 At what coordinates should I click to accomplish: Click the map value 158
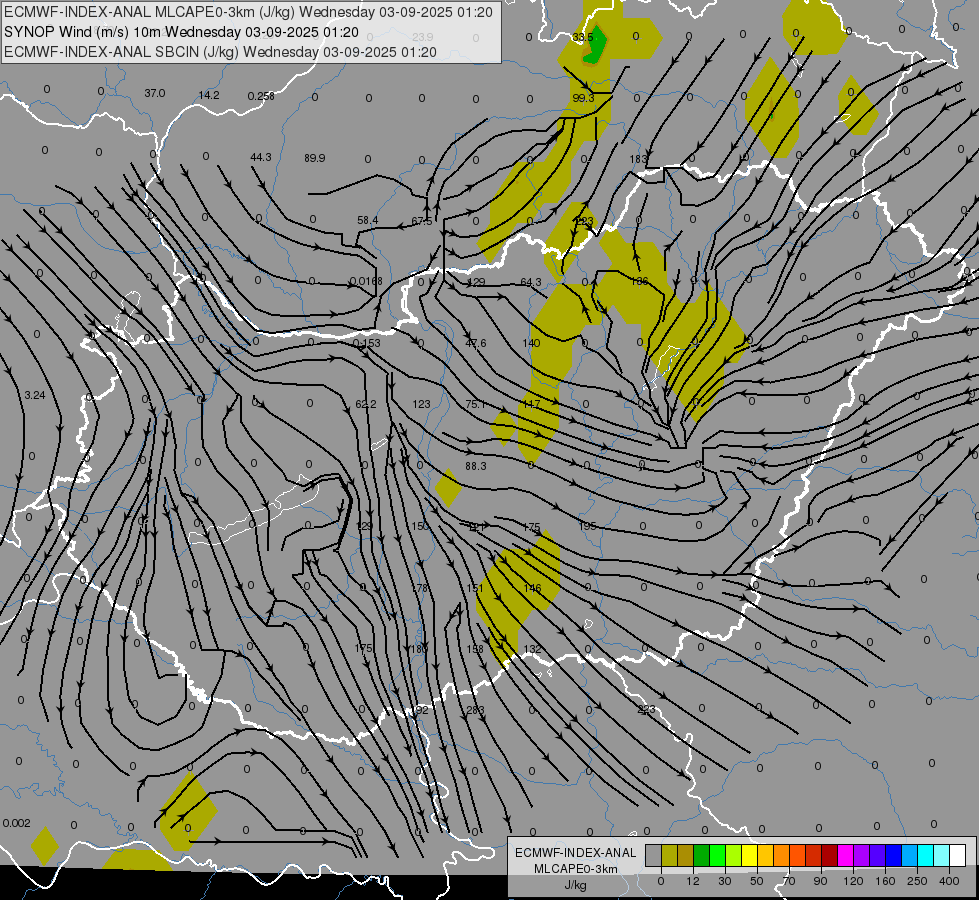pyautogui.click(x=475, y=649)
